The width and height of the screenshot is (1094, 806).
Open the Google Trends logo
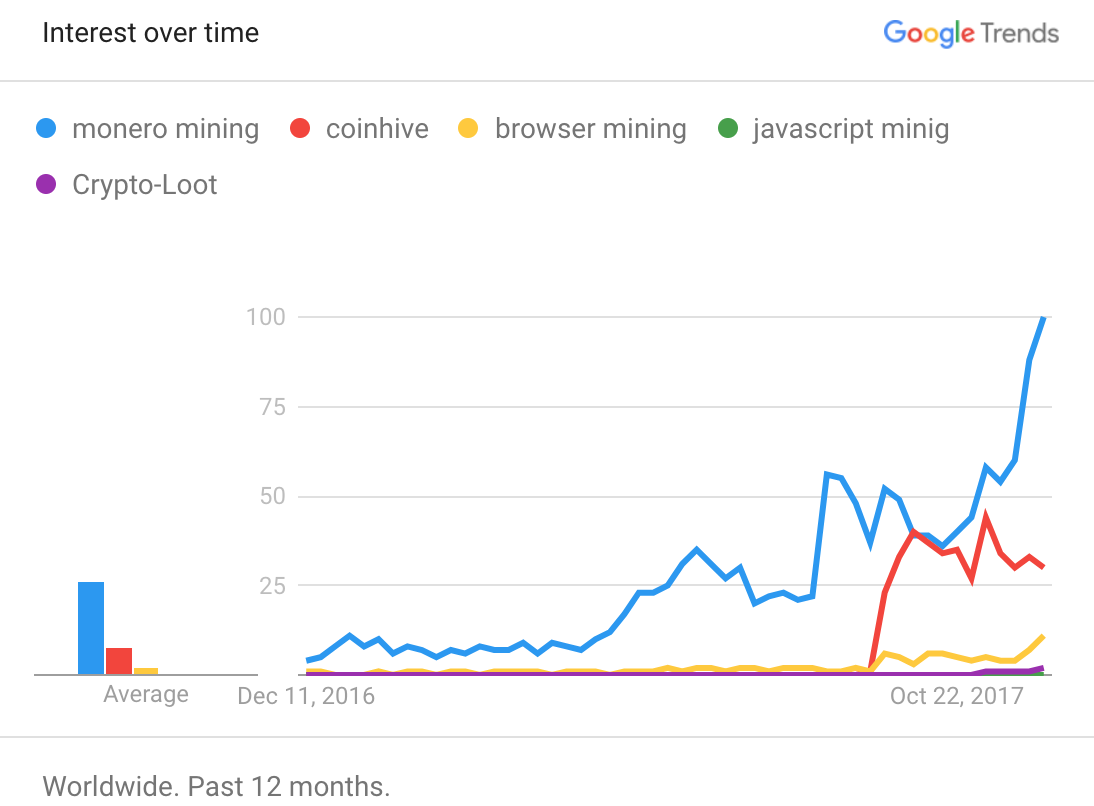970,33
